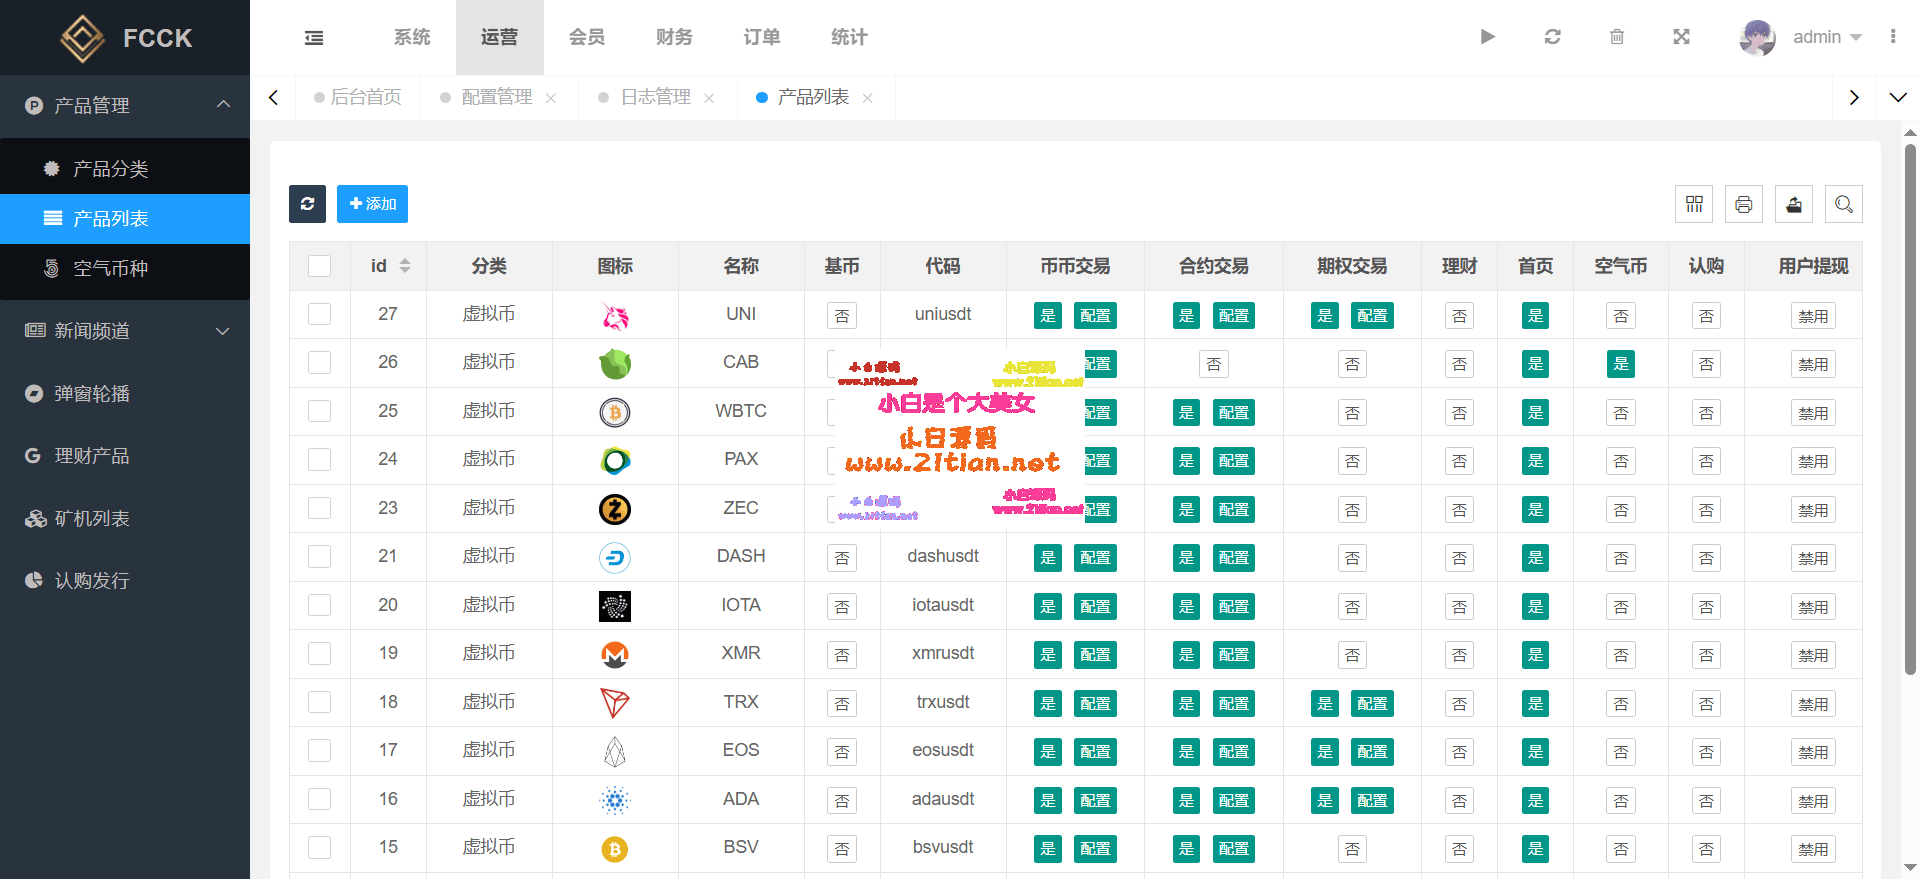The height and width of the screenshot is (879, 1920).
Task: Click the print table icon
Action: pos(1744,204)
